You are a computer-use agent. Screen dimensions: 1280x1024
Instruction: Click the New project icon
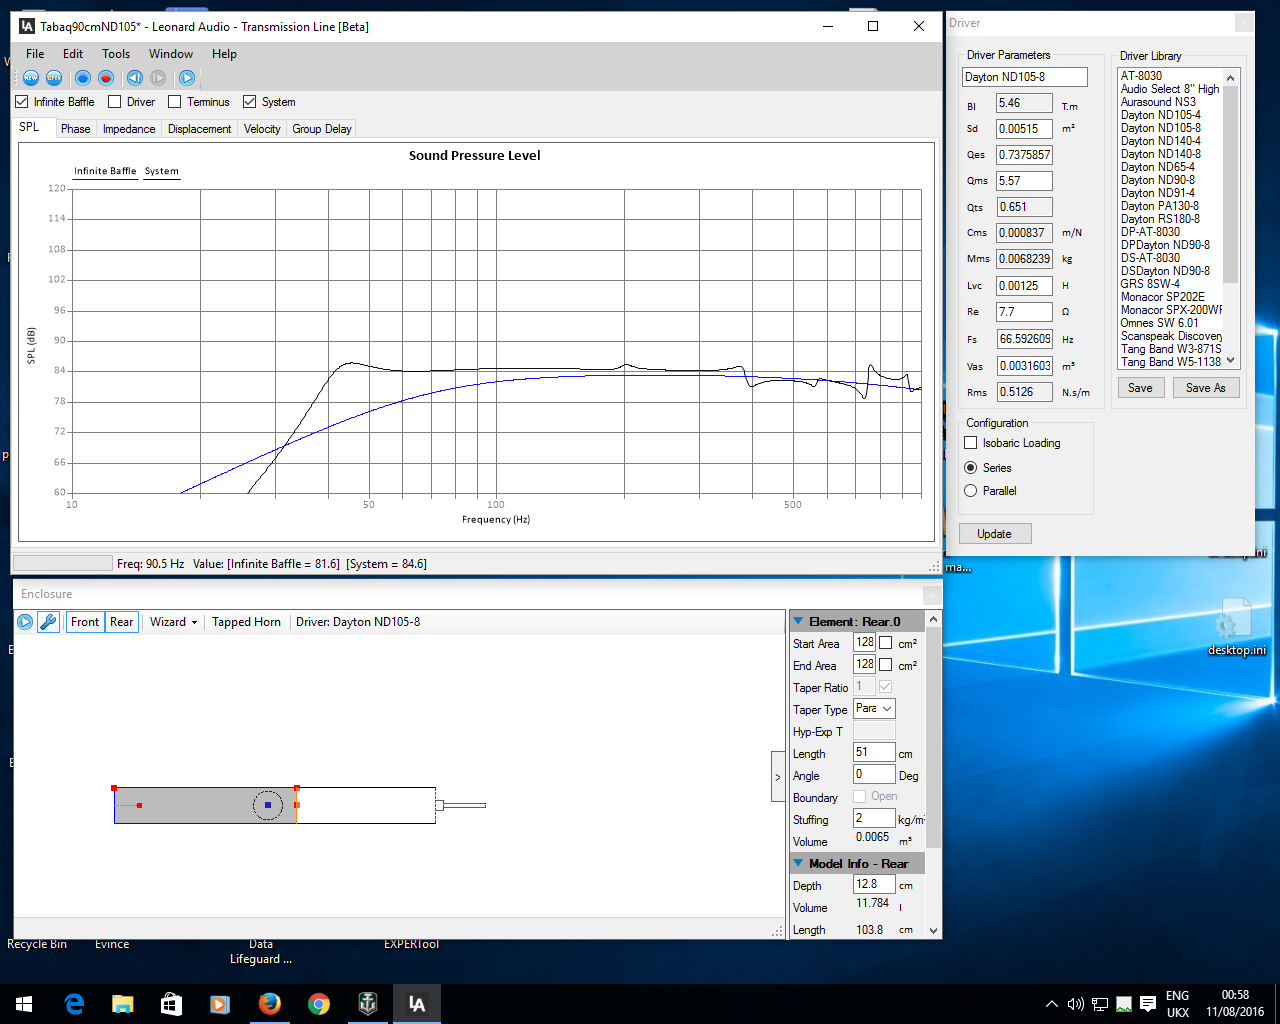31,78
